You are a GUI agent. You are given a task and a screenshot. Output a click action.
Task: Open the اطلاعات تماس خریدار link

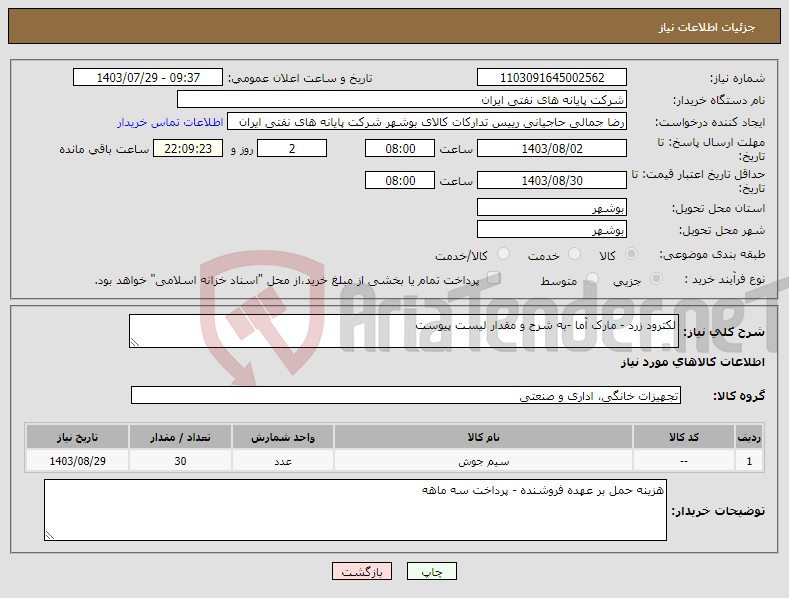coord(170,122)
